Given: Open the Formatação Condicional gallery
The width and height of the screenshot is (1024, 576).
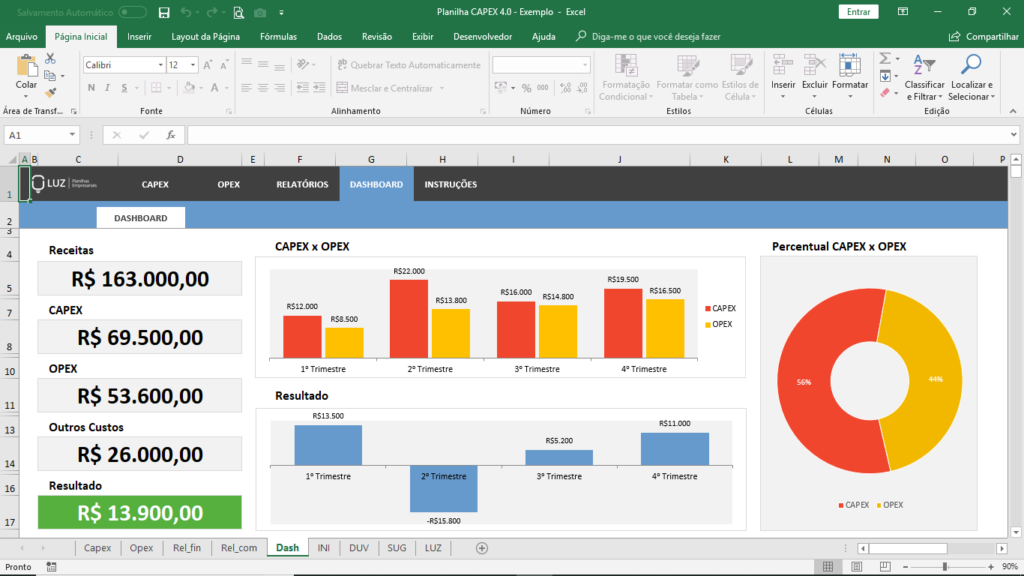Looking at the screenshot, I should click(x=628, y=80).
